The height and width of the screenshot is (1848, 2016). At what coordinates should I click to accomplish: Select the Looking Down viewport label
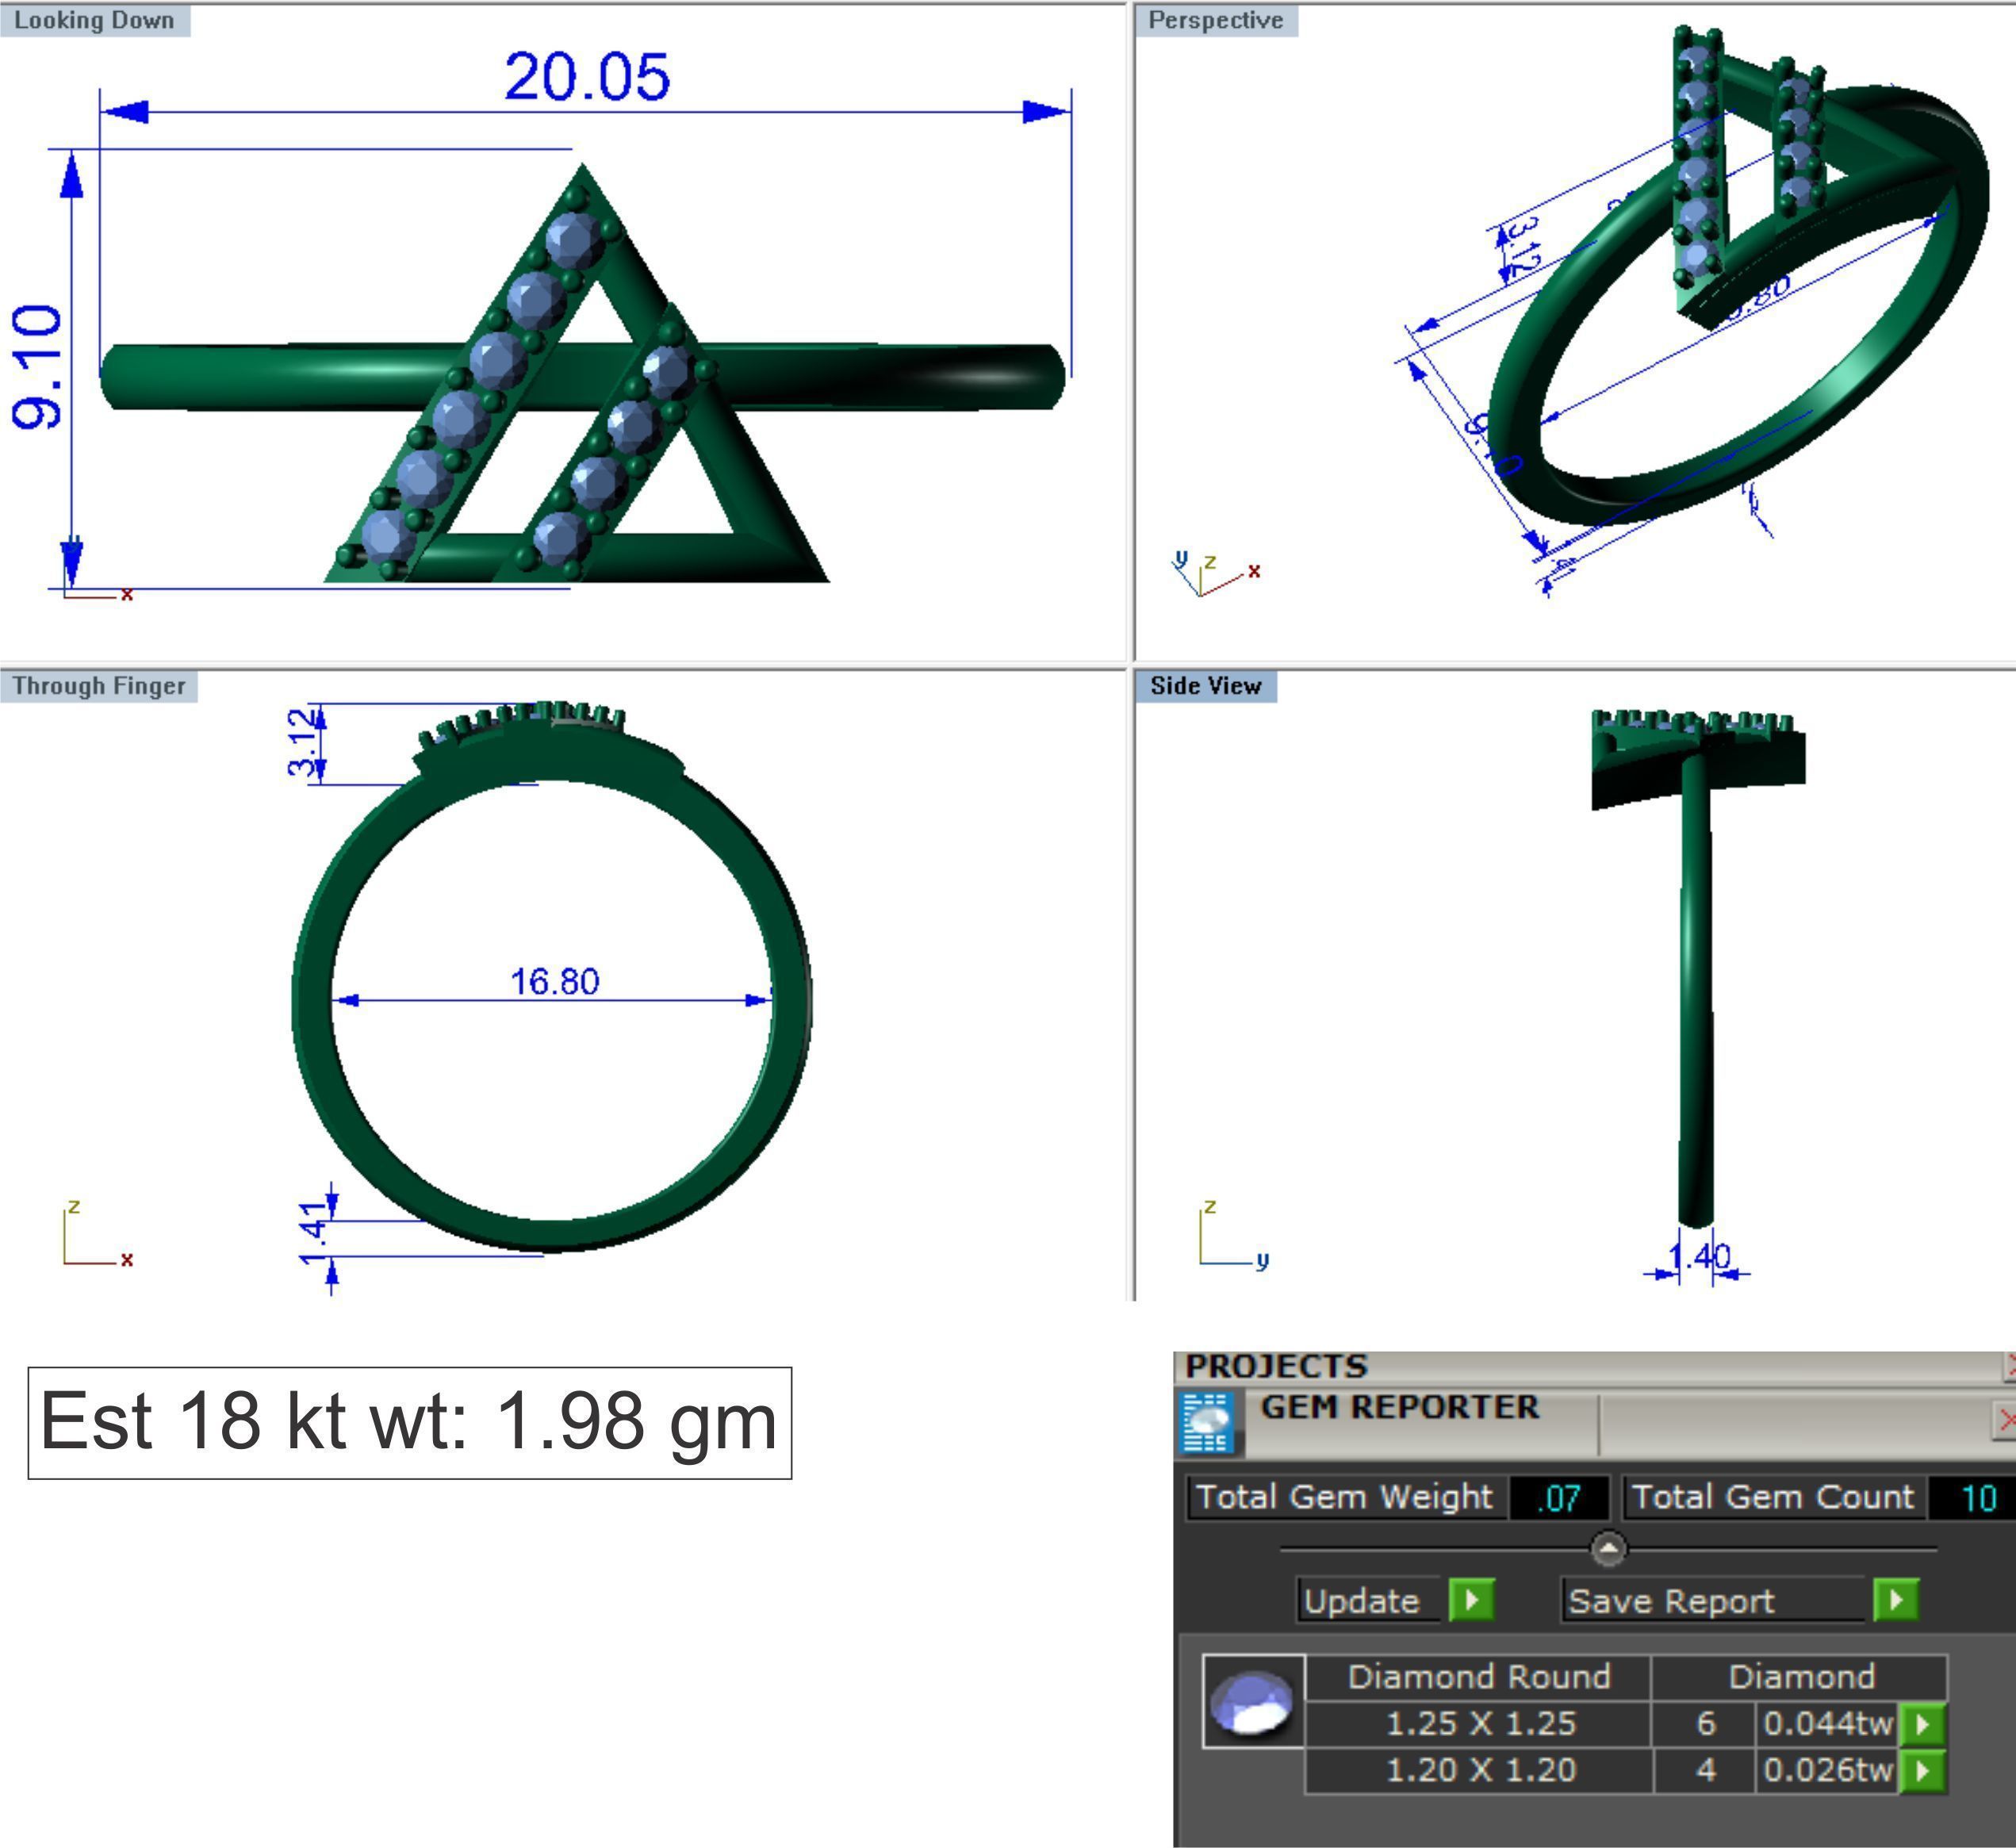click(x=95, y=20)
